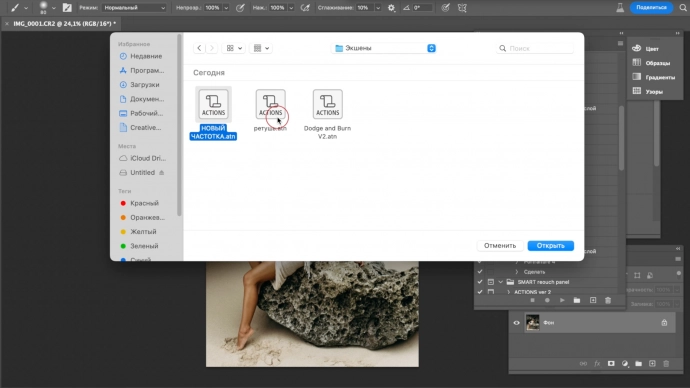Viewport: 690px width, 388px height.
Task: Click the play action button in Actions panel
Action: pos(562,300)
